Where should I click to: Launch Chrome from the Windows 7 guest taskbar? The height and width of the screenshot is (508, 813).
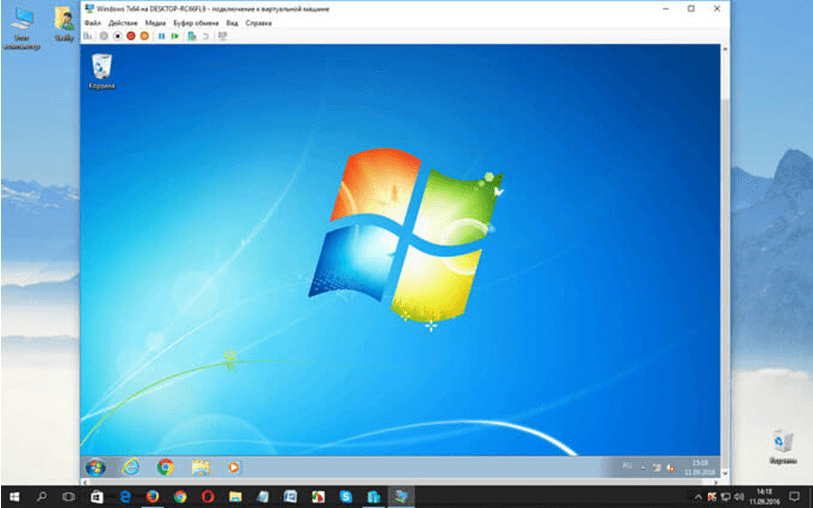[x=165, y=466]
